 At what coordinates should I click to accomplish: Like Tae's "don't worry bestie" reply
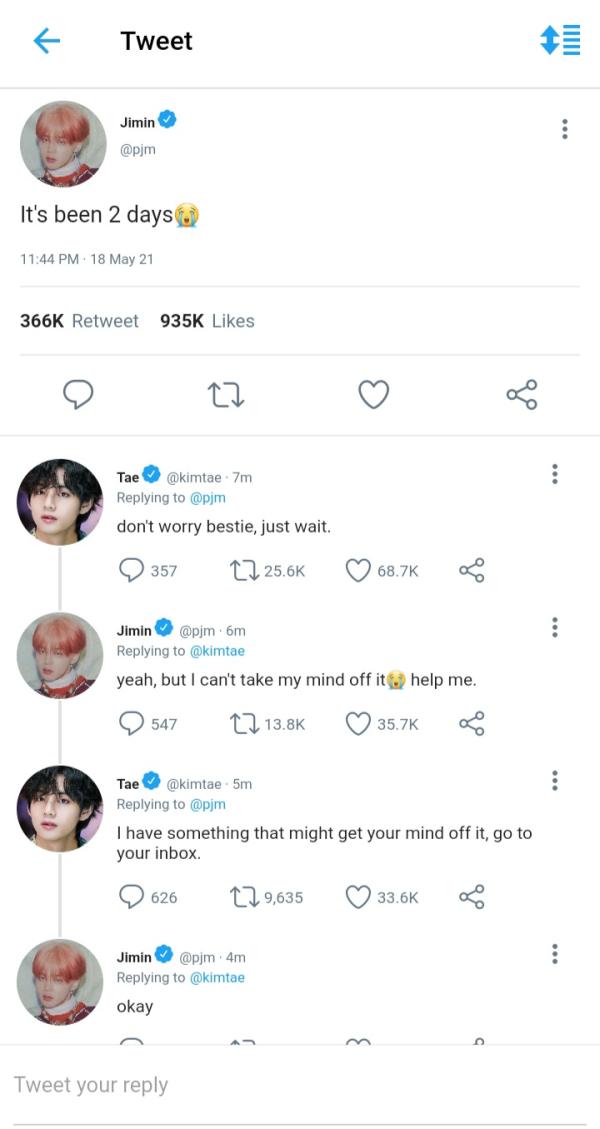click(358, 570)
